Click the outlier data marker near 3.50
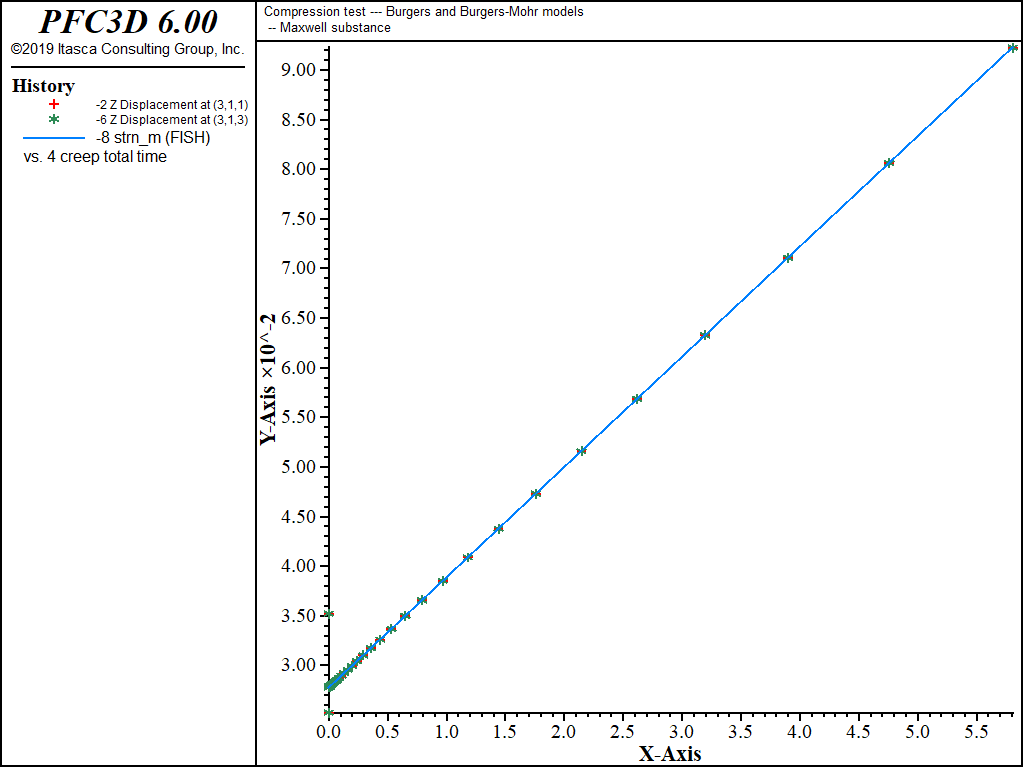This screenshot has width=1024, height=768. click(329, 614)
